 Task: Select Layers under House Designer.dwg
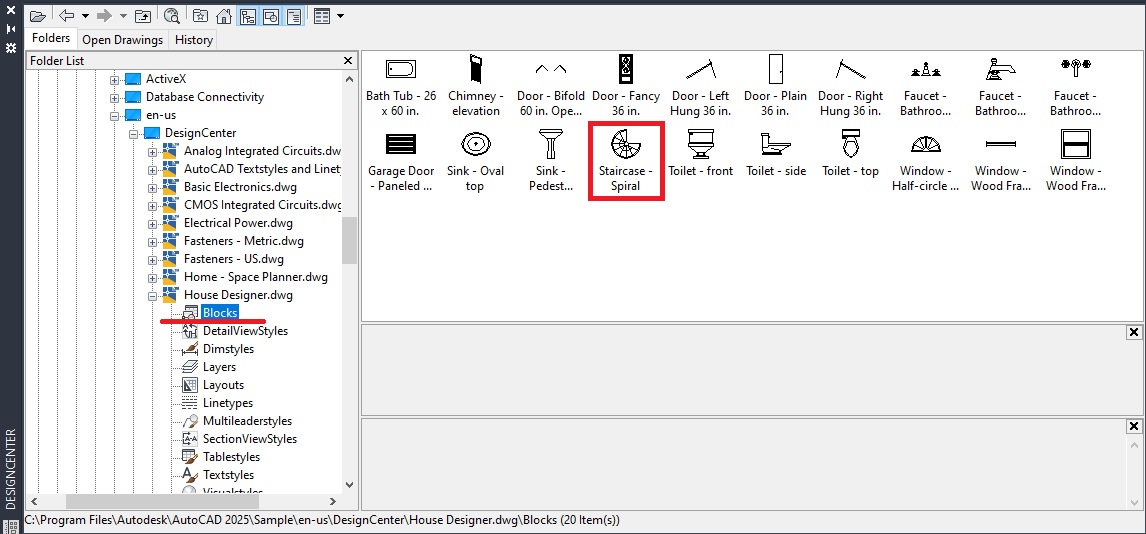(x=219, y=367)
